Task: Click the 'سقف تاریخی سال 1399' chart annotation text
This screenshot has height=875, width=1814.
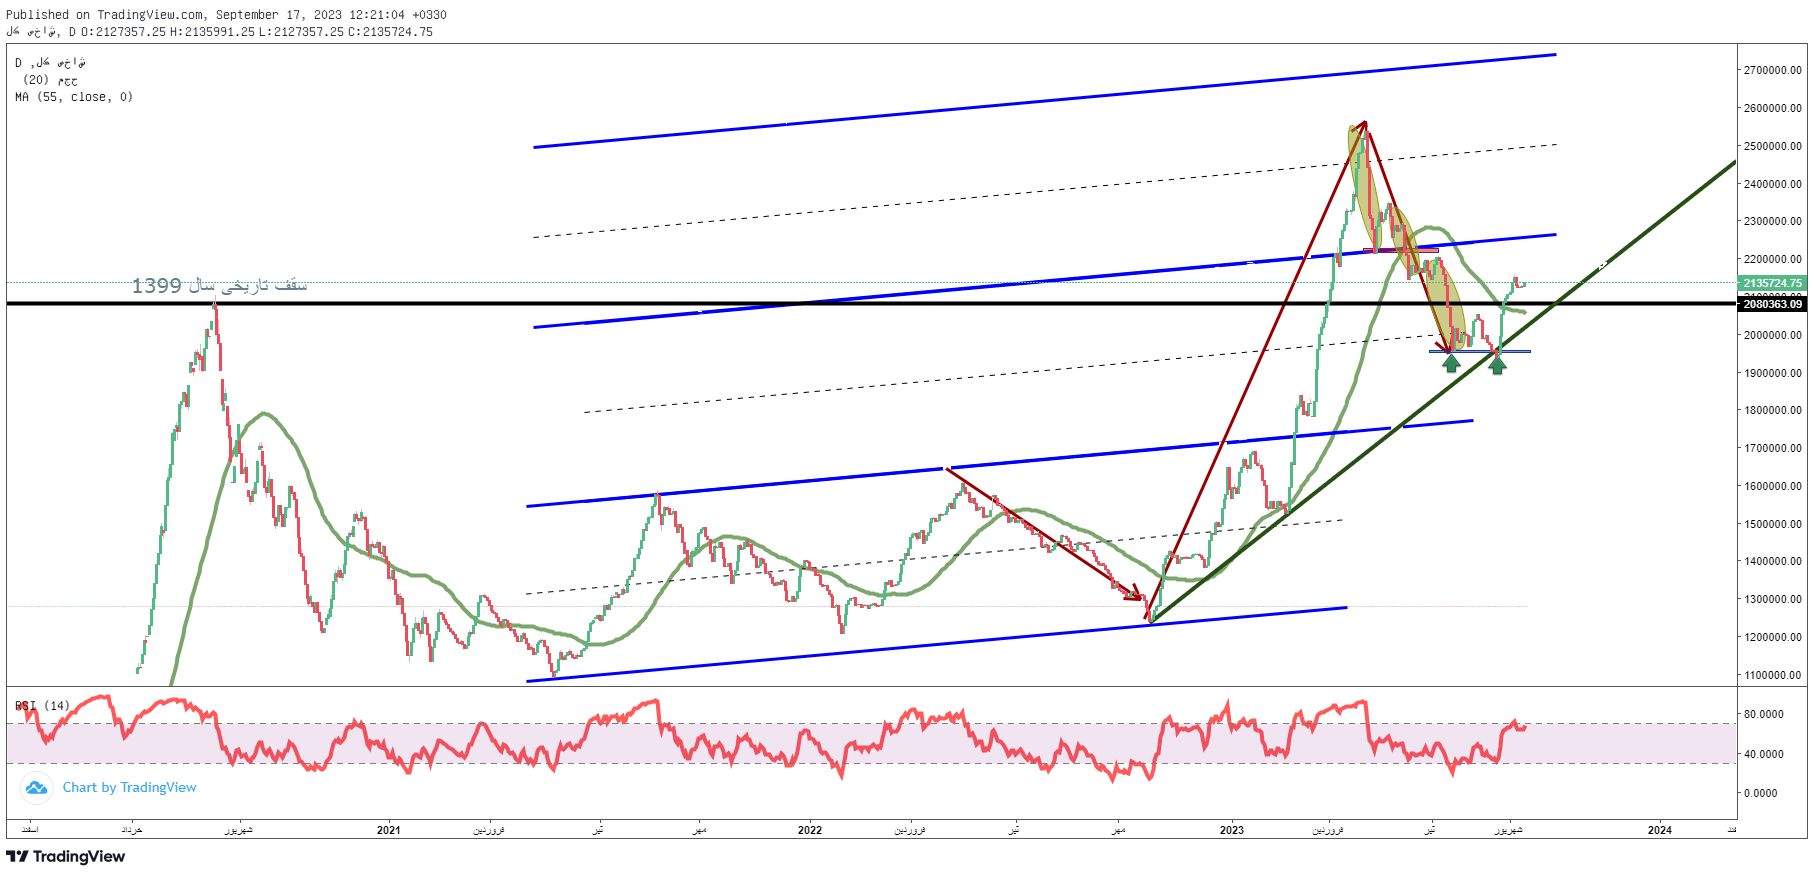Action: 219,286
